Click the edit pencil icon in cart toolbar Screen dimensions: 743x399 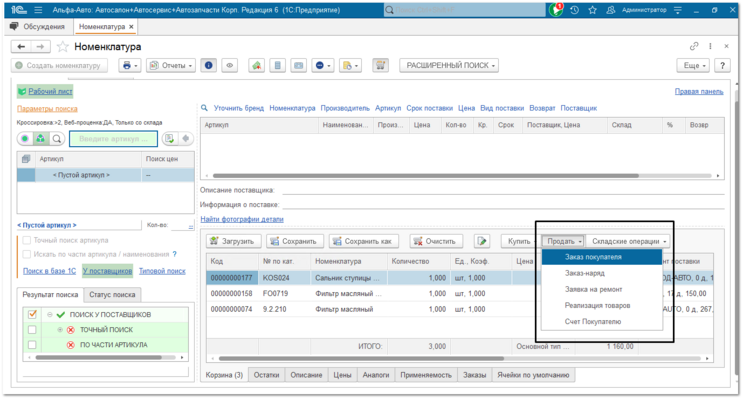coord(482,241)
